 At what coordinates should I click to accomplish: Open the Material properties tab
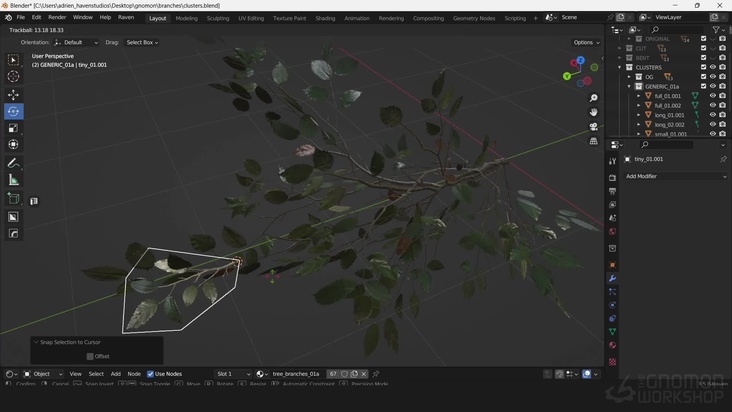[612, 345]
